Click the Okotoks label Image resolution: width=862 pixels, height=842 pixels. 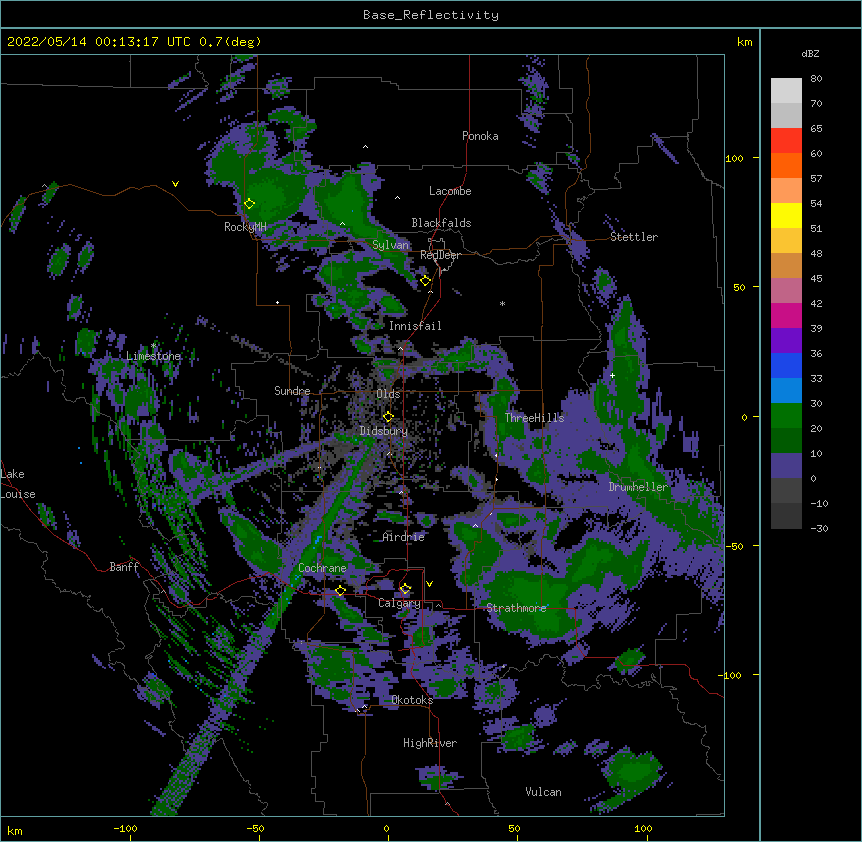tap(412, 700)
